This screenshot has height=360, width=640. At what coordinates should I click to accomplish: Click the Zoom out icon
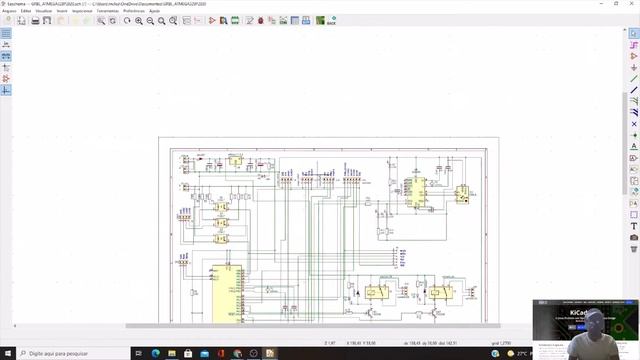pyautogui.click(x=150, y=20)
